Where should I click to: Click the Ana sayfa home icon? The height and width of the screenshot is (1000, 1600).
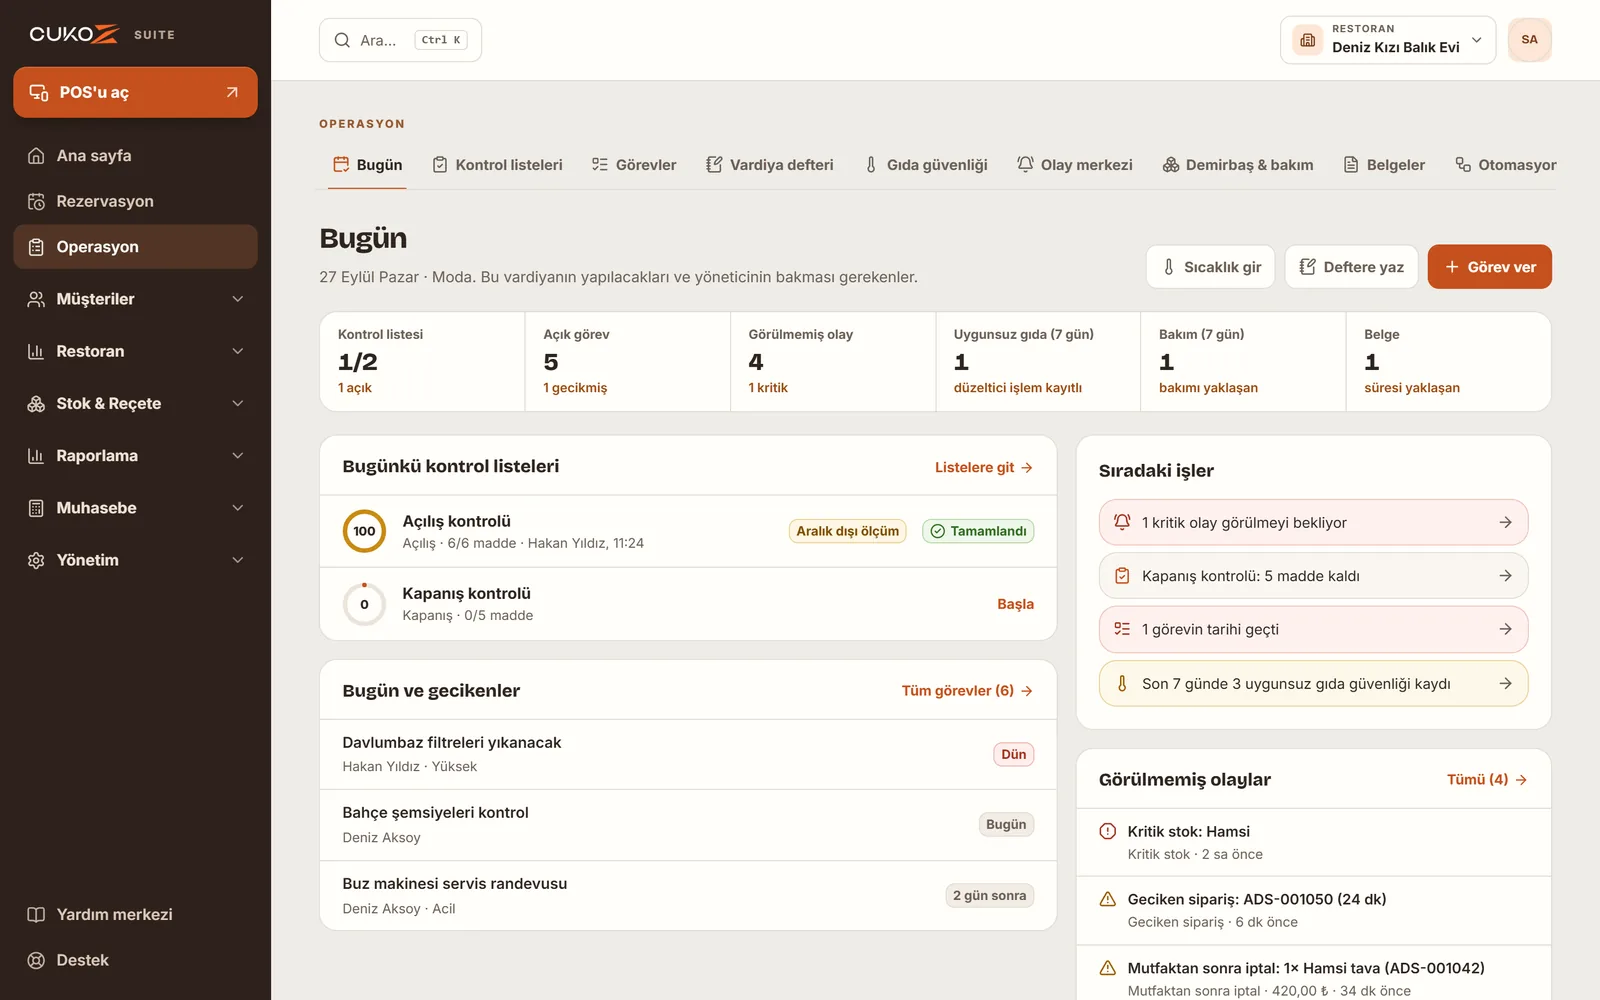click(x=36, y=156)
